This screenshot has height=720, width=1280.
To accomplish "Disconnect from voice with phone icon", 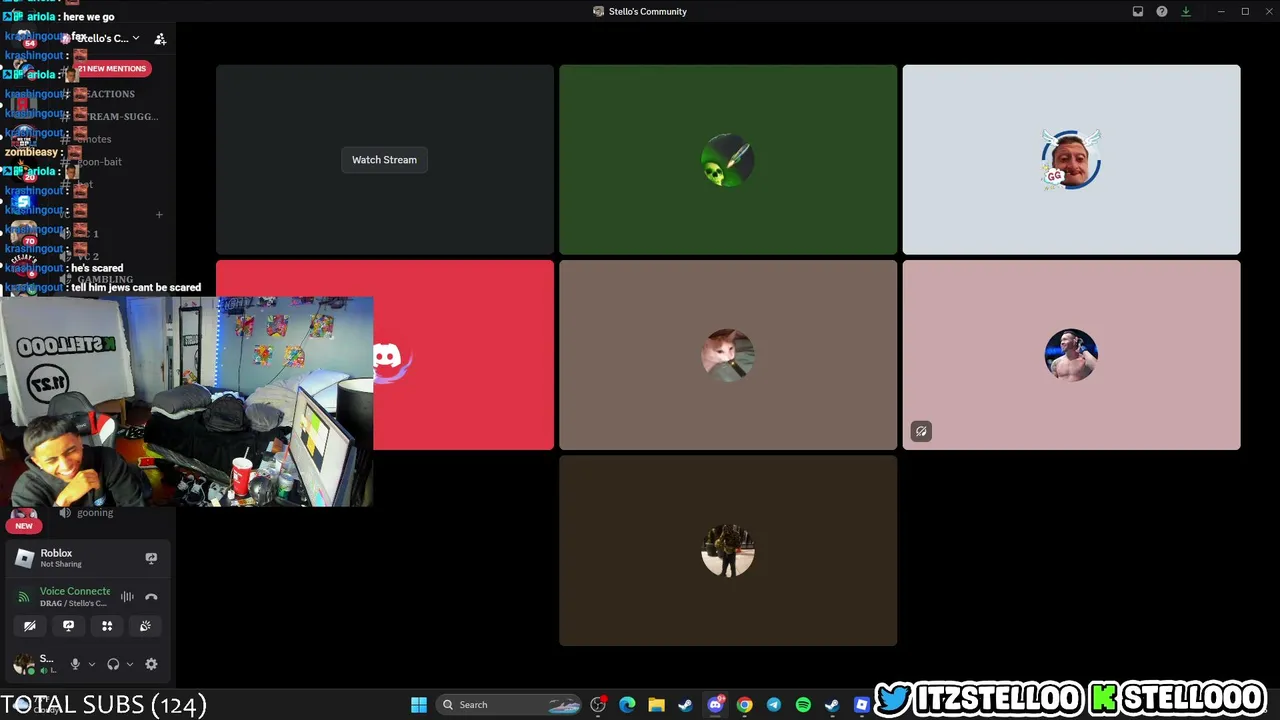I will click(x=151, y=597).
